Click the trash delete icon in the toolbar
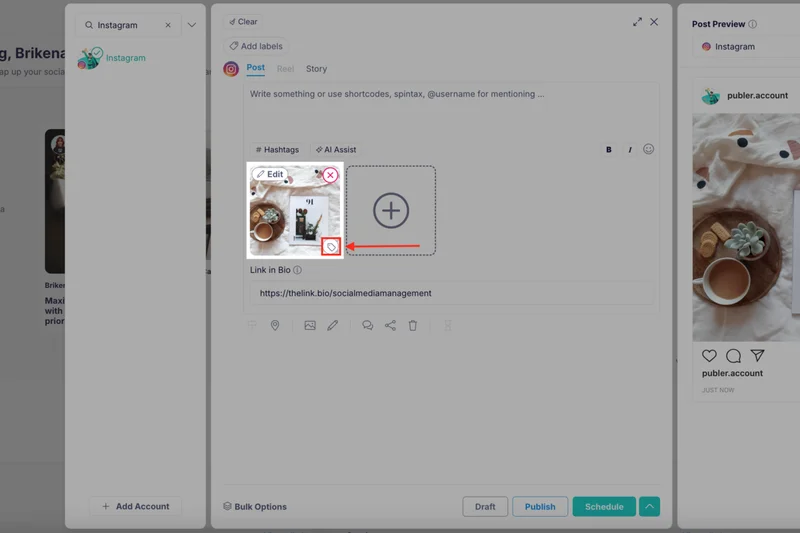The height and width of the screenshot is (533, 800). 412,325
